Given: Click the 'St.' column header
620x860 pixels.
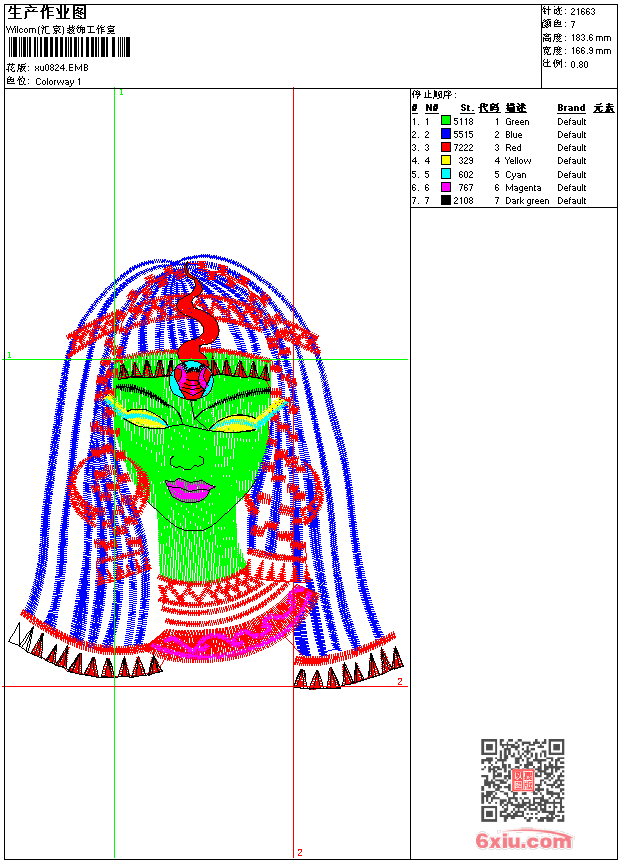Looking at the screenshot, I should tap(467, 108).
